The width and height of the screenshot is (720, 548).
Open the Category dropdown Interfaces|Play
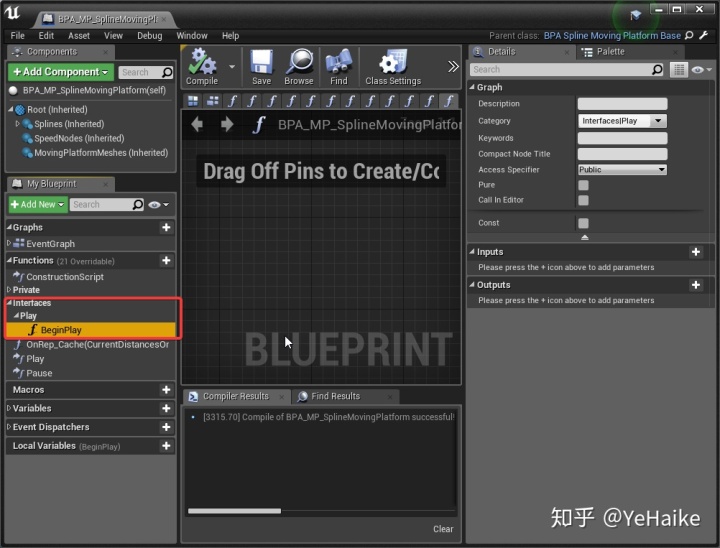click(622, 121)
